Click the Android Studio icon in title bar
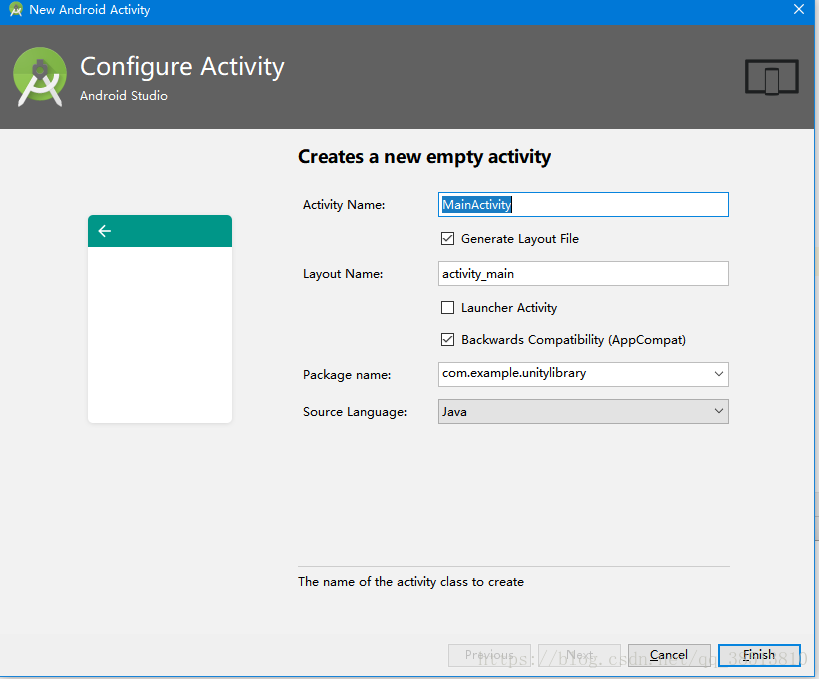 click(16, 9)
